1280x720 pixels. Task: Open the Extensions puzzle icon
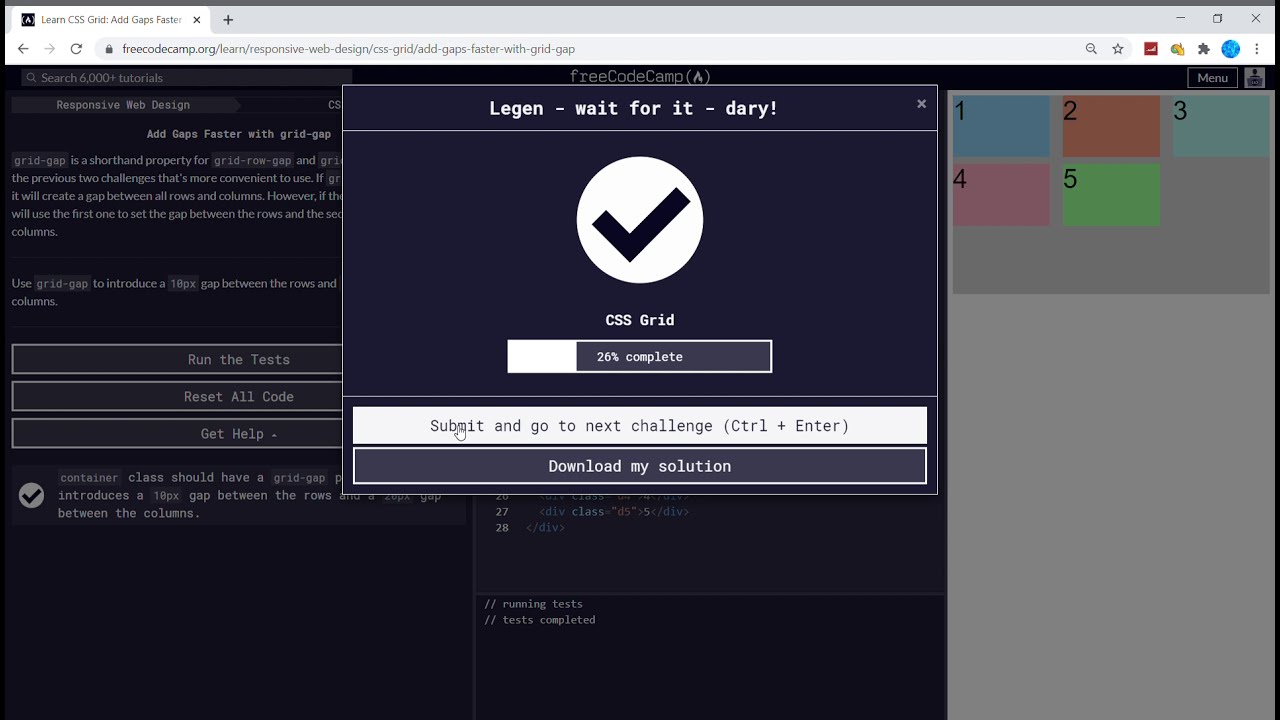click(x=1204, y=49)
